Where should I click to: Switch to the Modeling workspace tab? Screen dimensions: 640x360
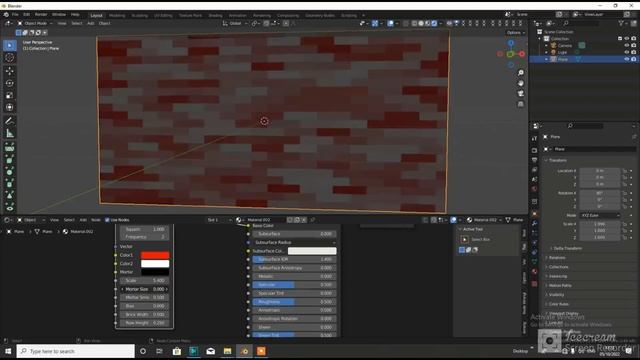(117, 16)
